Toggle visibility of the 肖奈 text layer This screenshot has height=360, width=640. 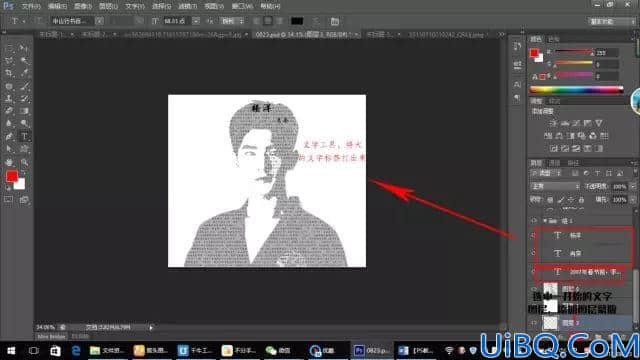[533, 253]
